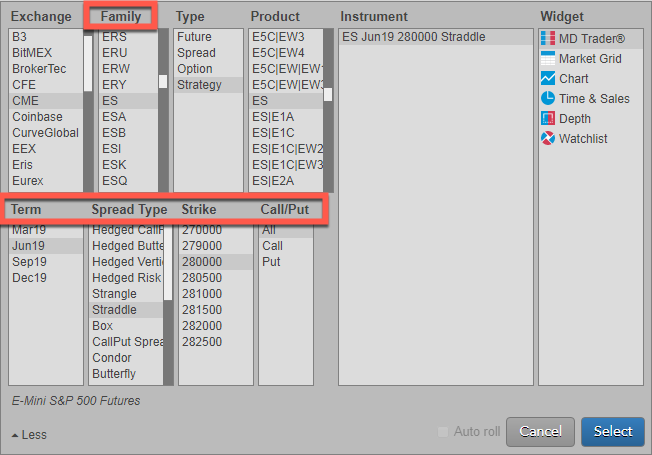Select Strategy type
Image resolution: width=652 pixels, height=455 pixels.
tap(208, 85)
